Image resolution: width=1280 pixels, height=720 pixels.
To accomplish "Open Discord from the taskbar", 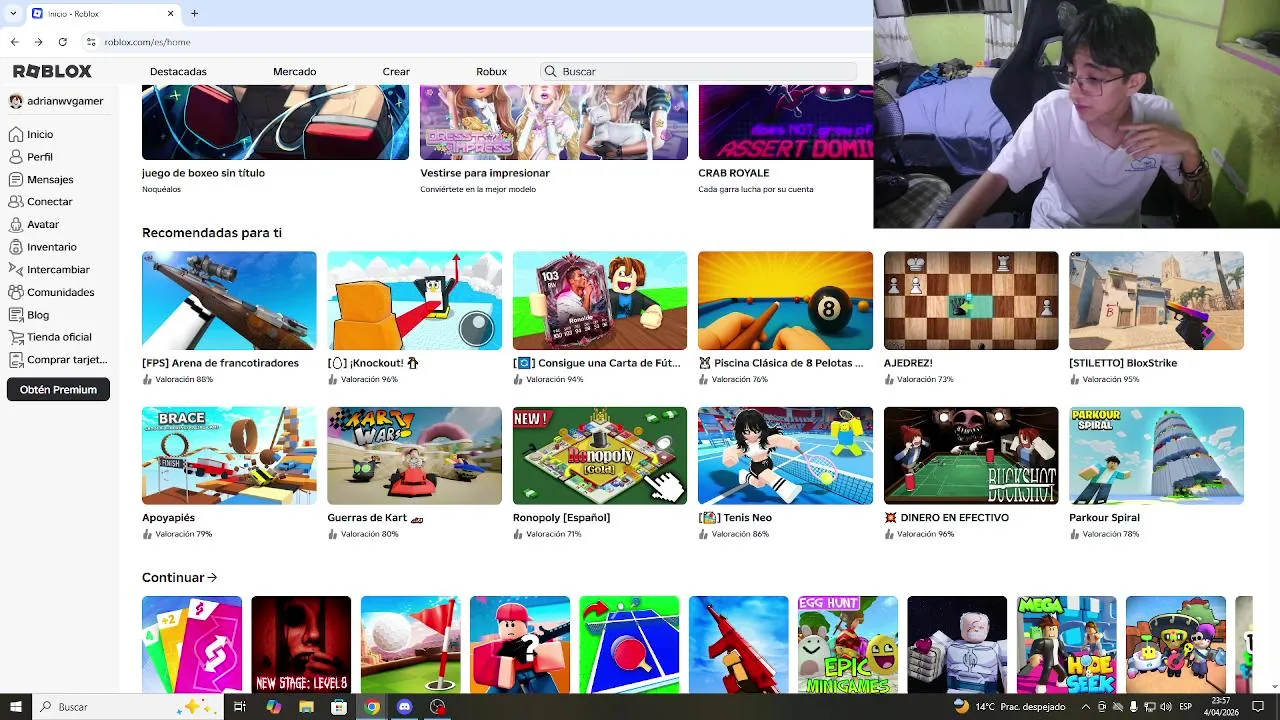I will (x=405, y=706).
